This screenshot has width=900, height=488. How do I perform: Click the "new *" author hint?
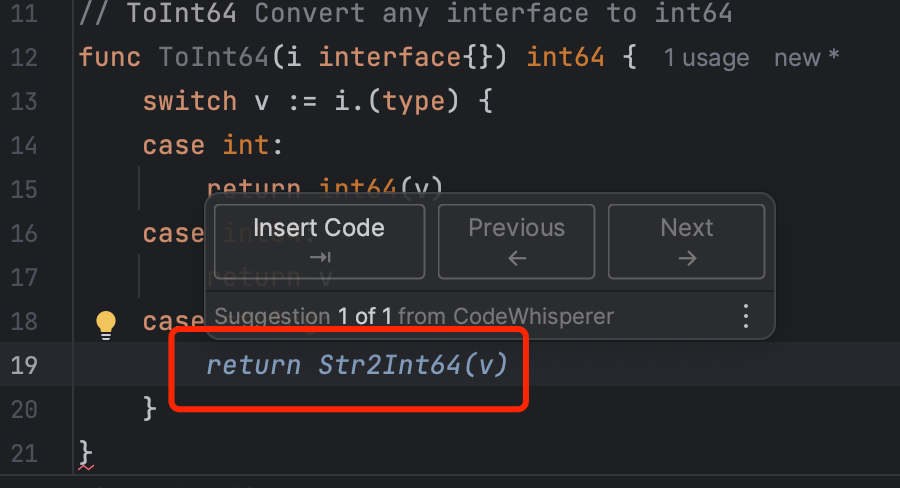pyautogui.click(x=806, y=58)
